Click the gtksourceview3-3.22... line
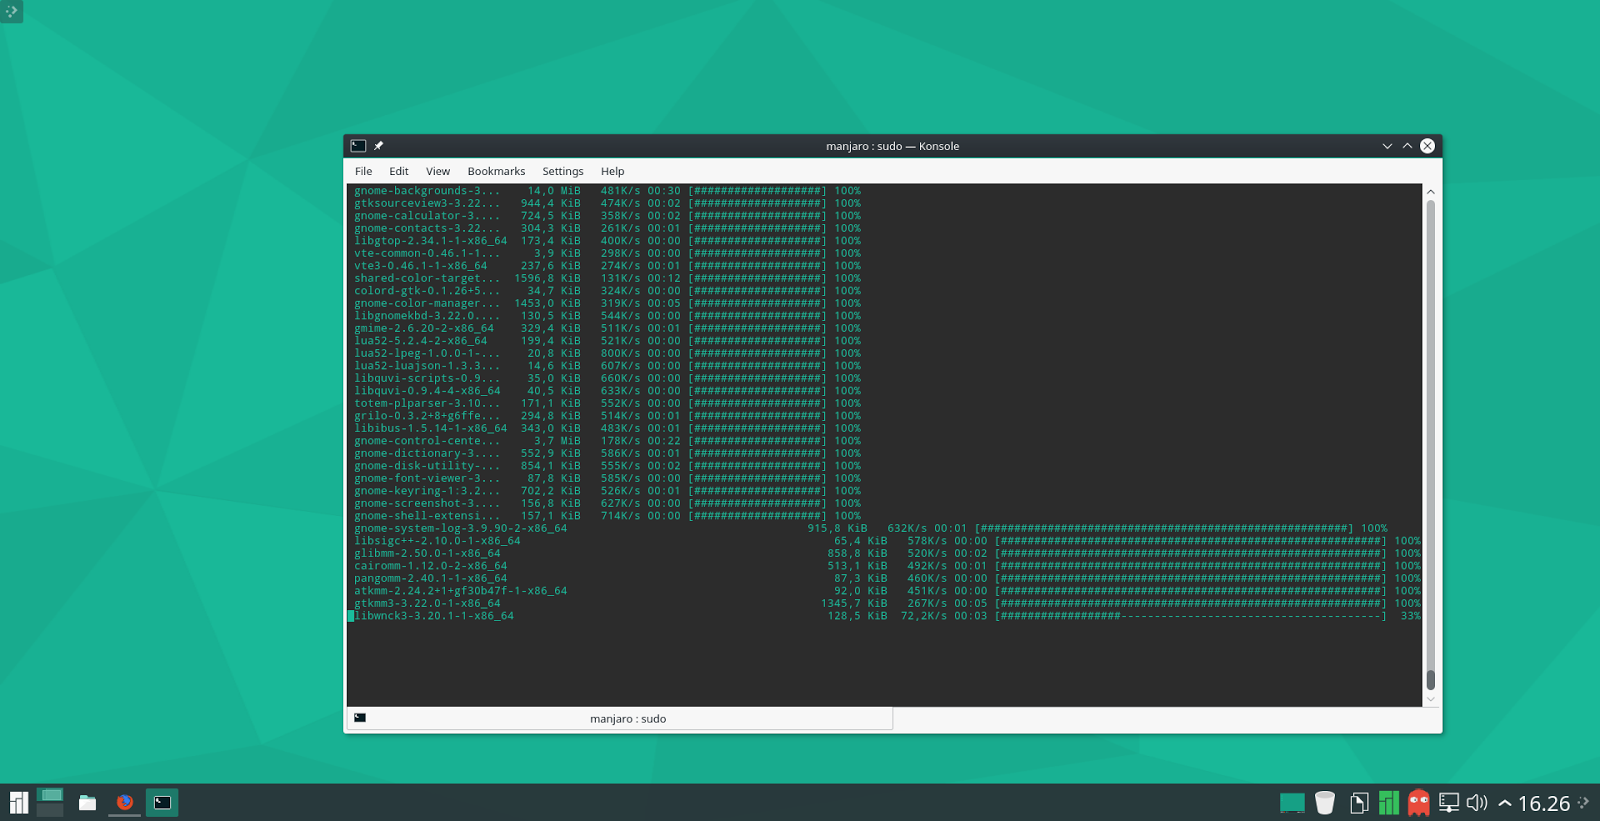This screenshot has width=1600, height=821. coord(607,203)
